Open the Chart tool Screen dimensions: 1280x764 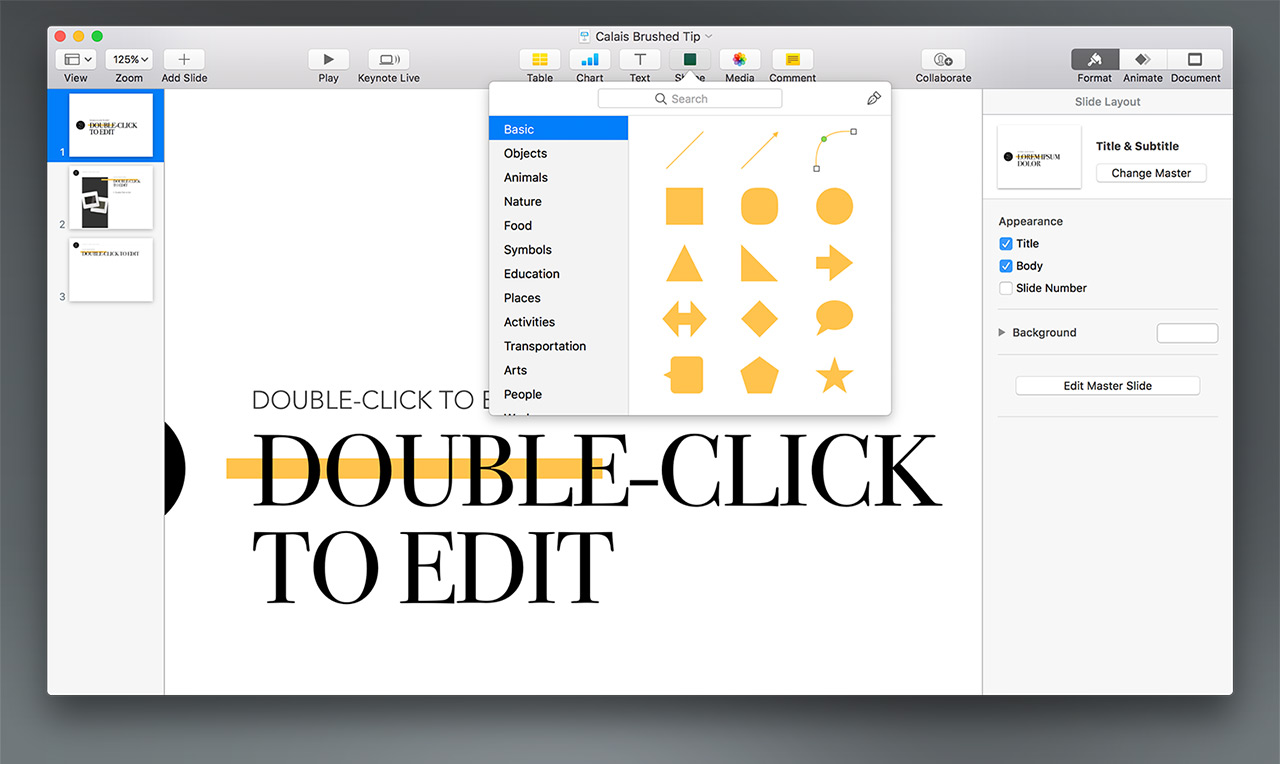[589, 60]
